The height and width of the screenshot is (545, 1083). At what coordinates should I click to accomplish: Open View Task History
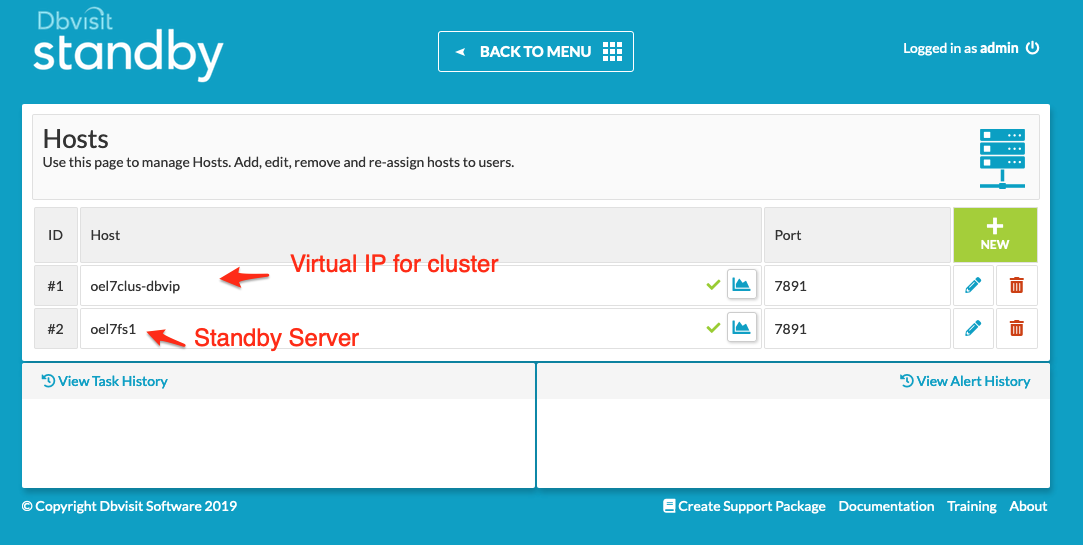104,381
